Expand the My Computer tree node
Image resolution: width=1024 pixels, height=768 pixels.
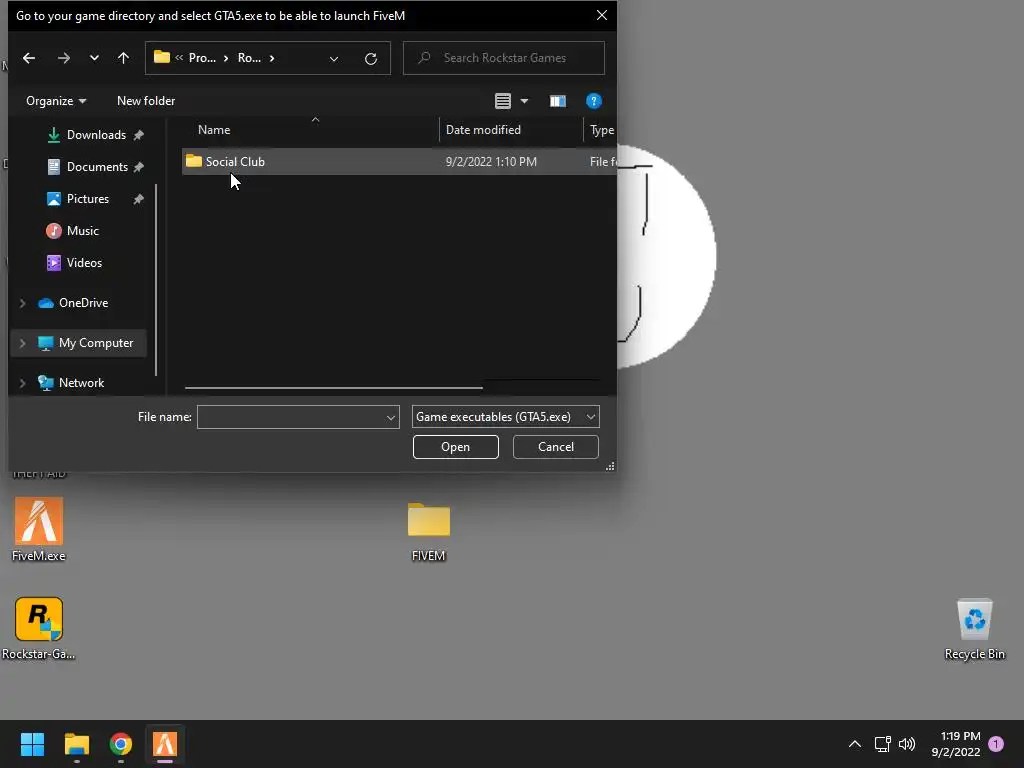click(x=22, y=343)
